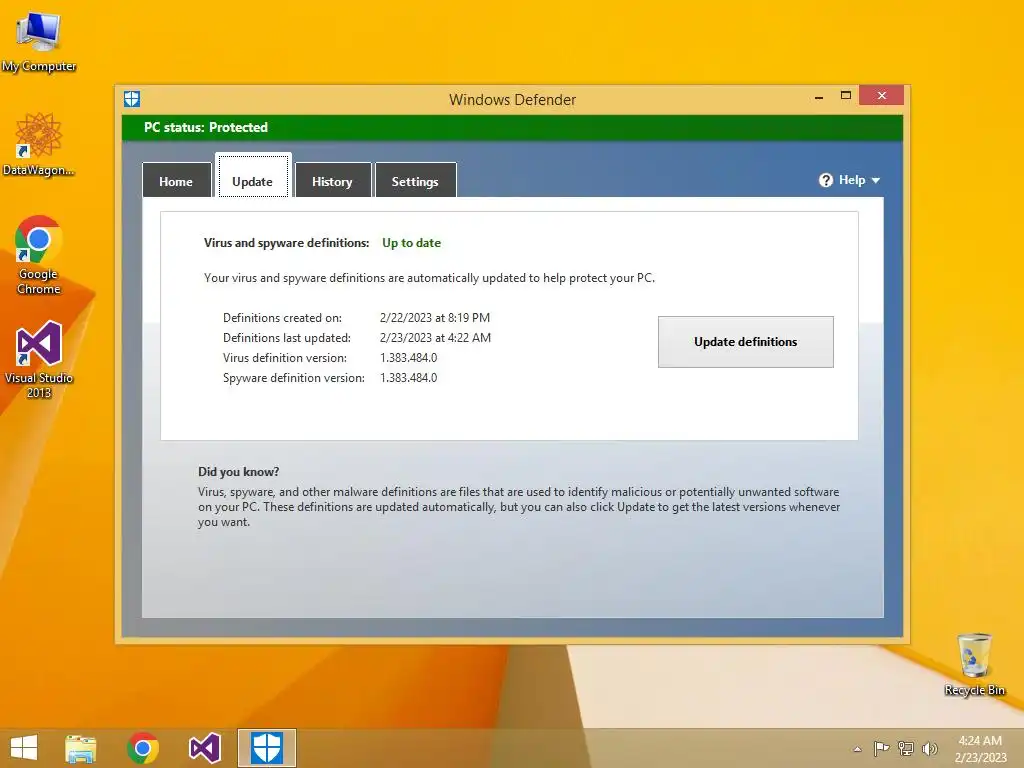Show hidden tray icons arrow
This screenshot has height=768, width=1024.
pyautogui.click(x=857, y=749)
